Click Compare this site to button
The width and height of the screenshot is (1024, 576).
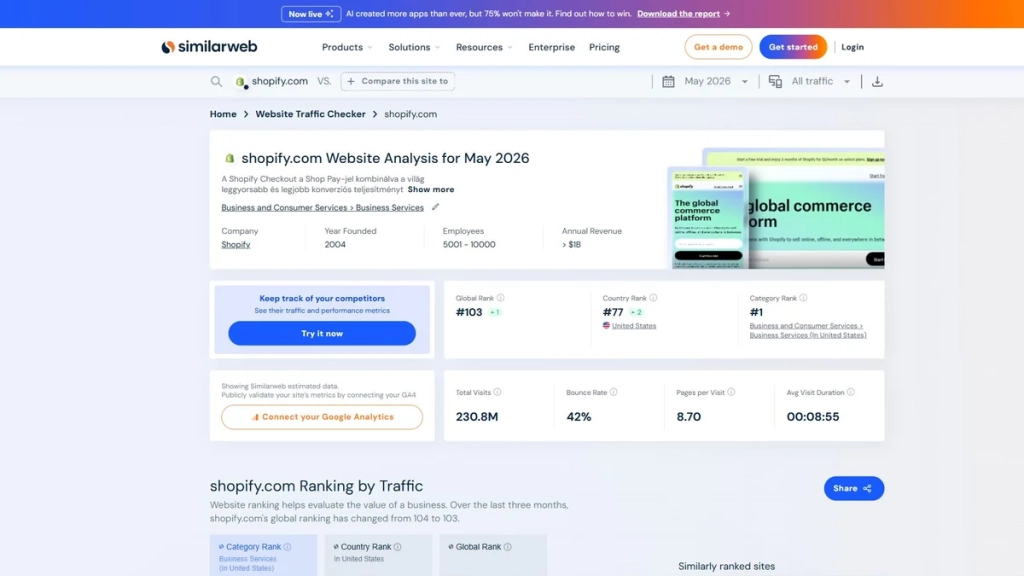[x=398, y=82]
